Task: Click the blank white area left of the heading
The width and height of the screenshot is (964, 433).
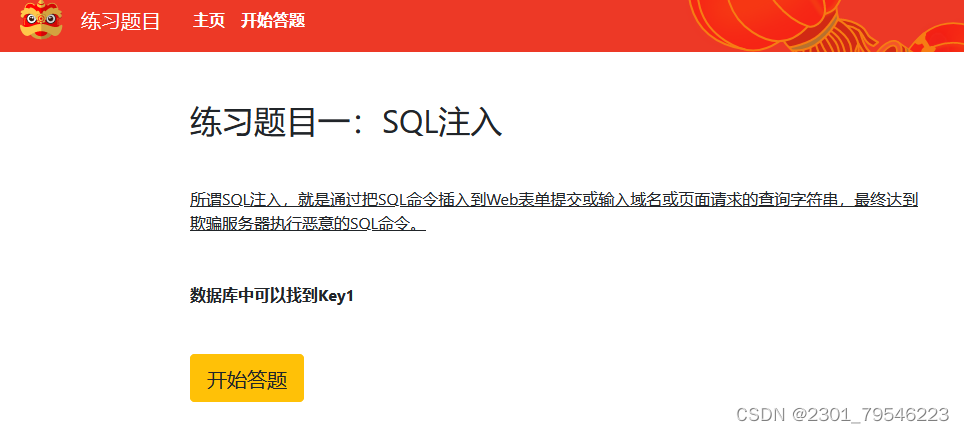Action: (x=92, y=123)
